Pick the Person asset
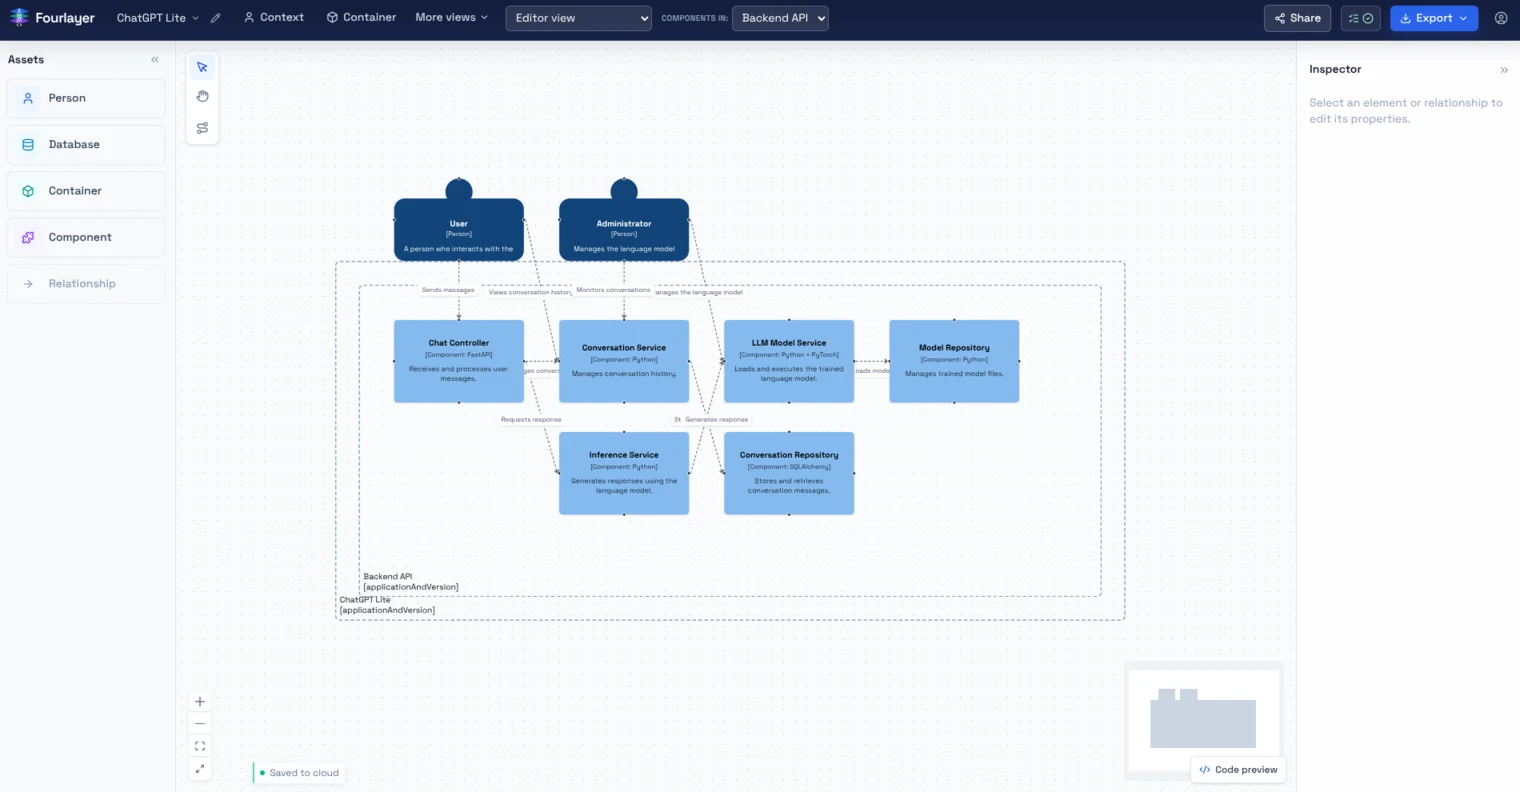 click(86, 98)
